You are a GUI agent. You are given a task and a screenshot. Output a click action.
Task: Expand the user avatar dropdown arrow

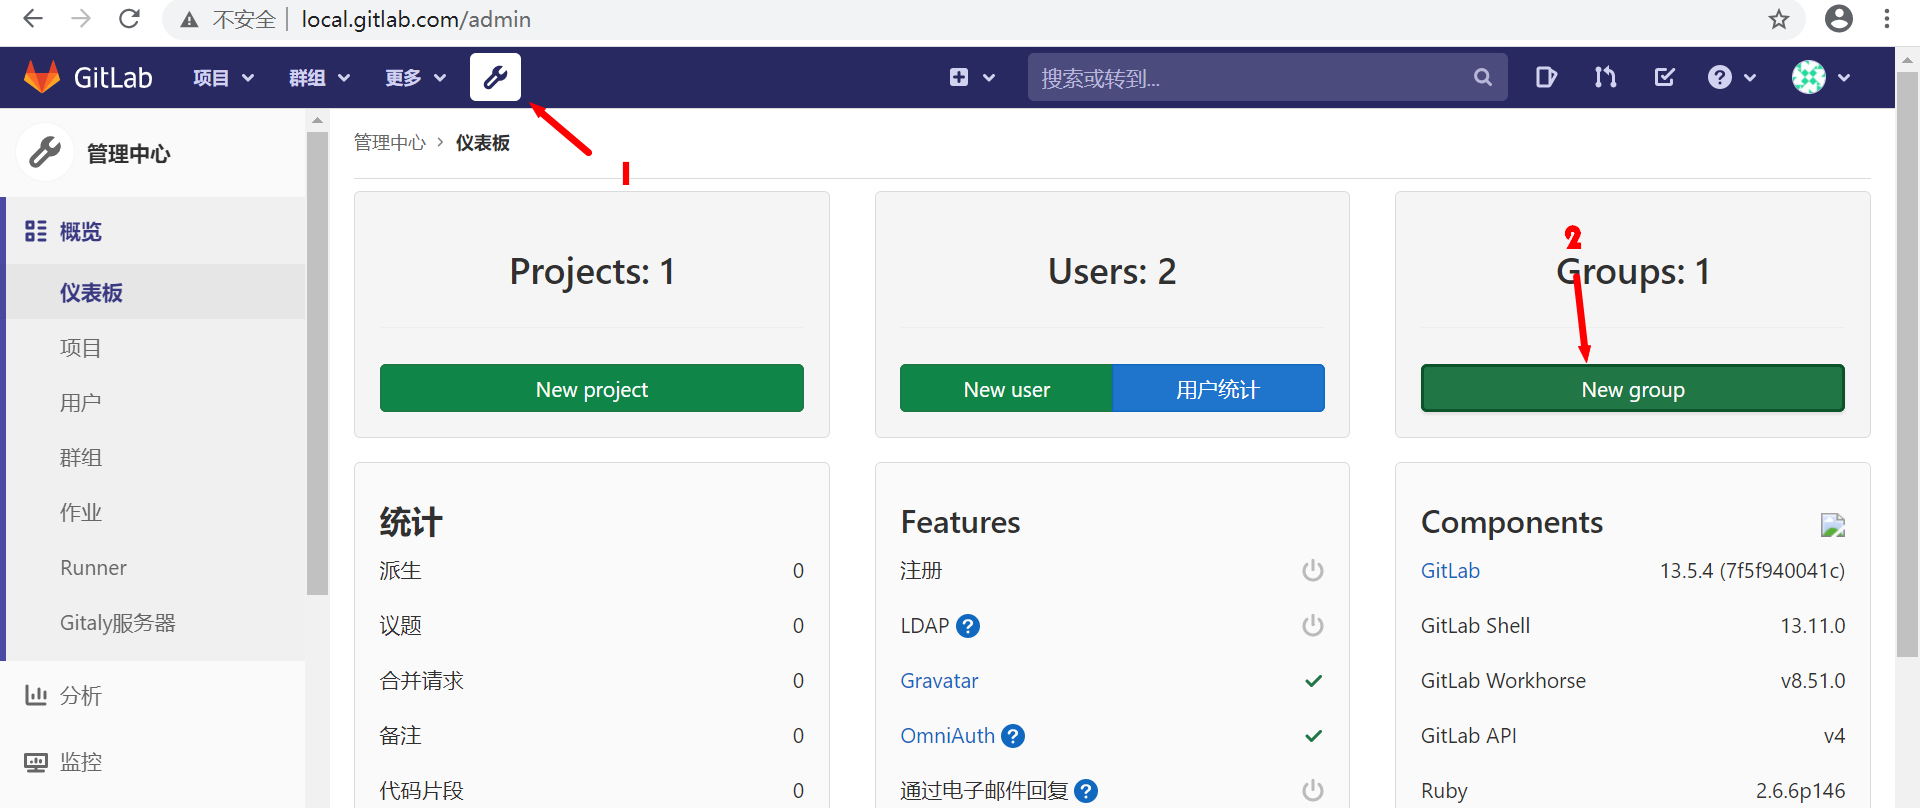point(1844,78)
